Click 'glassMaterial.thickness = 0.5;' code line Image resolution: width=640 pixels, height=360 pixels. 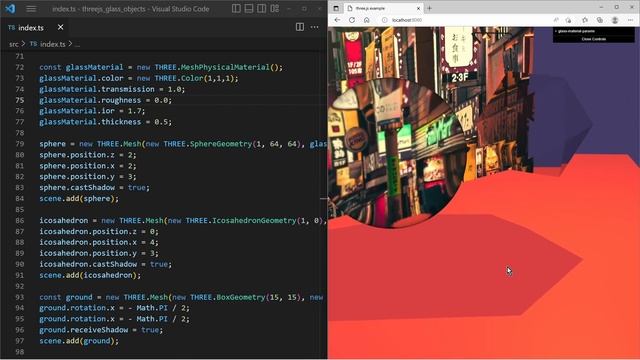click(105, 122)
